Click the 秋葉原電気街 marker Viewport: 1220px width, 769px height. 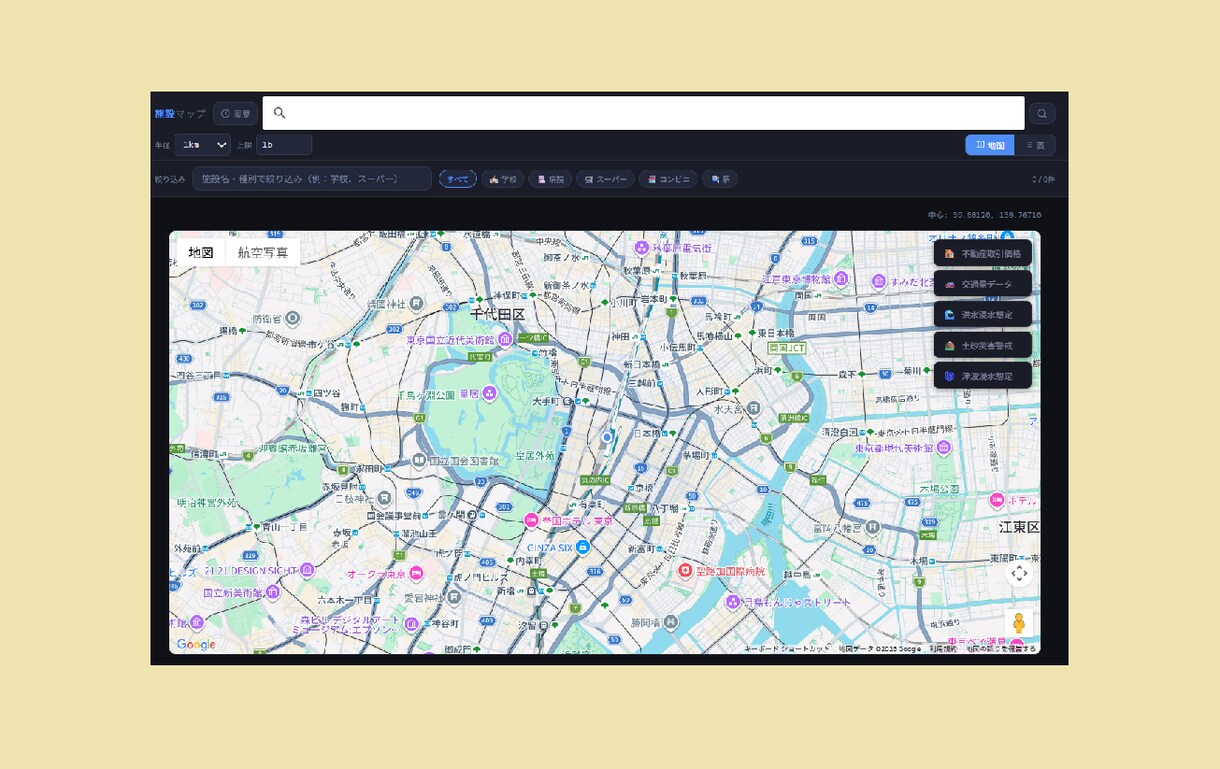tap(642, 246)
